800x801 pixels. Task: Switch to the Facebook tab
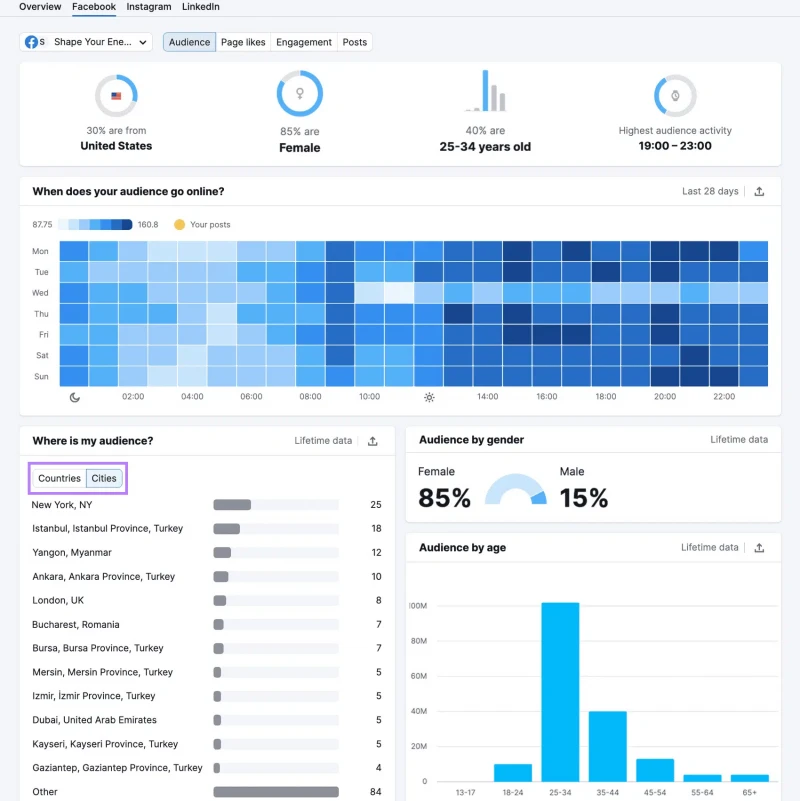(x=93, y=7)
